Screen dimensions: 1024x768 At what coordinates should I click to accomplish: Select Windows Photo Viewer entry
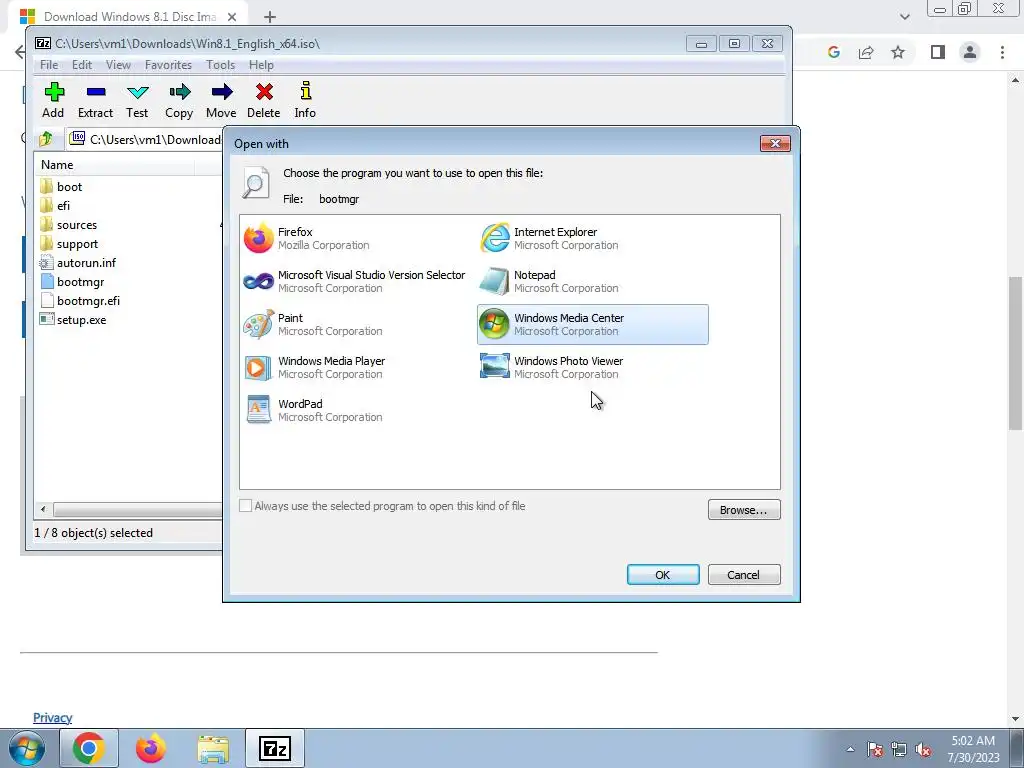point(592,368)
